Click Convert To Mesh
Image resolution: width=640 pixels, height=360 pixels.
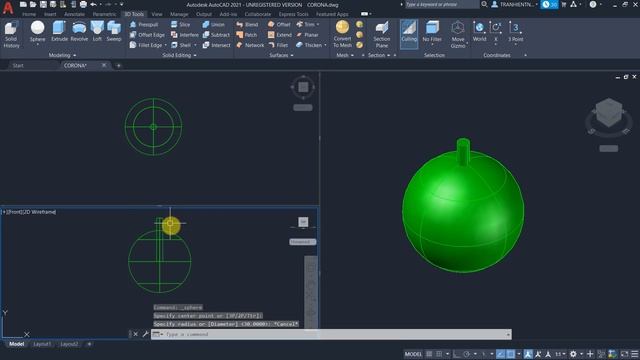[x=342, y=34]
